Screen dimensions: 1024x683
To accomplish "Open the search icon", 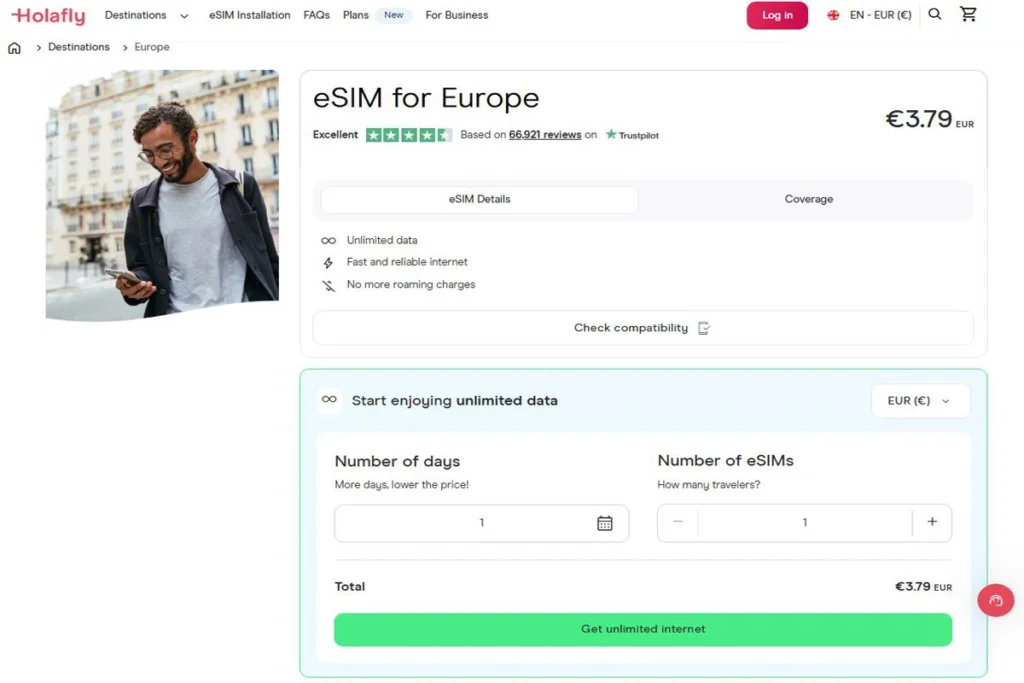I will (934, 14).
